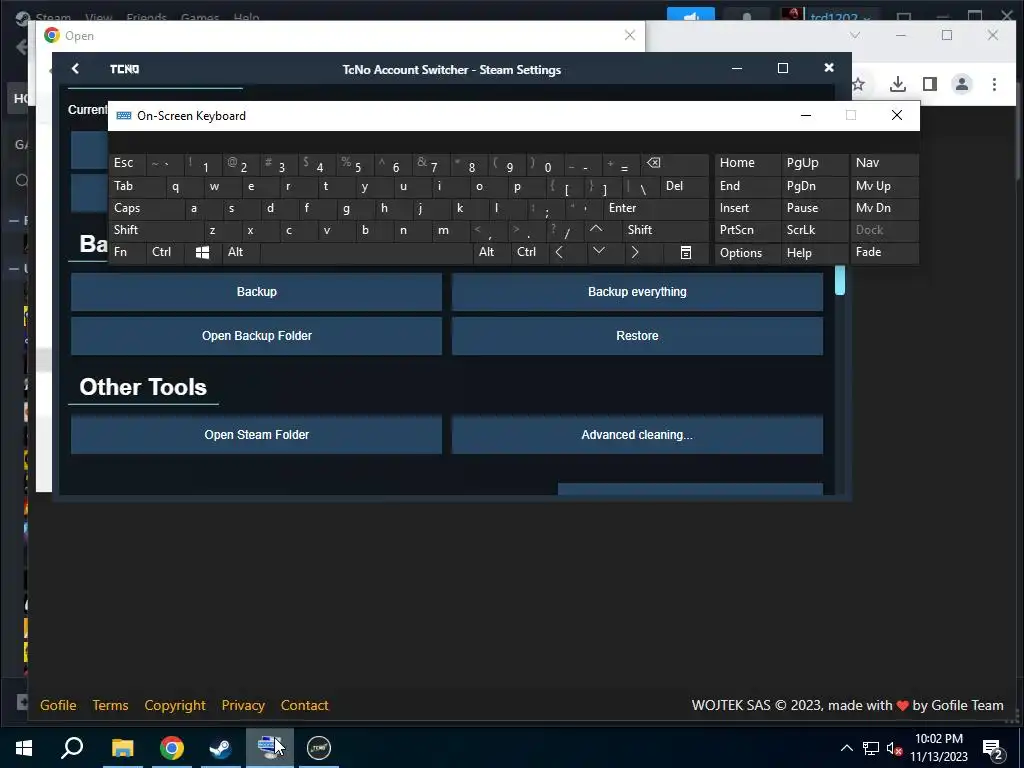The width and height of the screenshot is (1024, 768).
Task: Click Open Backup Folder button
Action: [x=257, y=336]
